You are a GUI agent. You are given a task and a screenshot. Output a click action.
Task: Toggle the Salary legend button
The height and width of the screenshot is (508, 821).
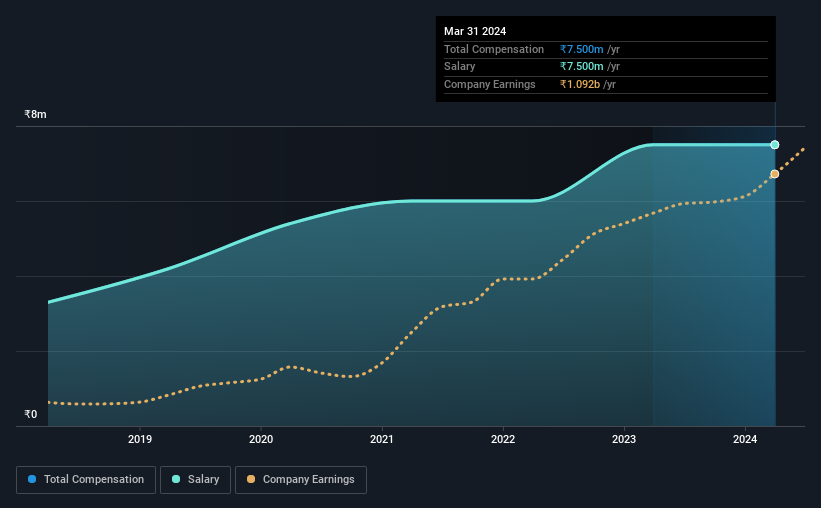point(195,480)
